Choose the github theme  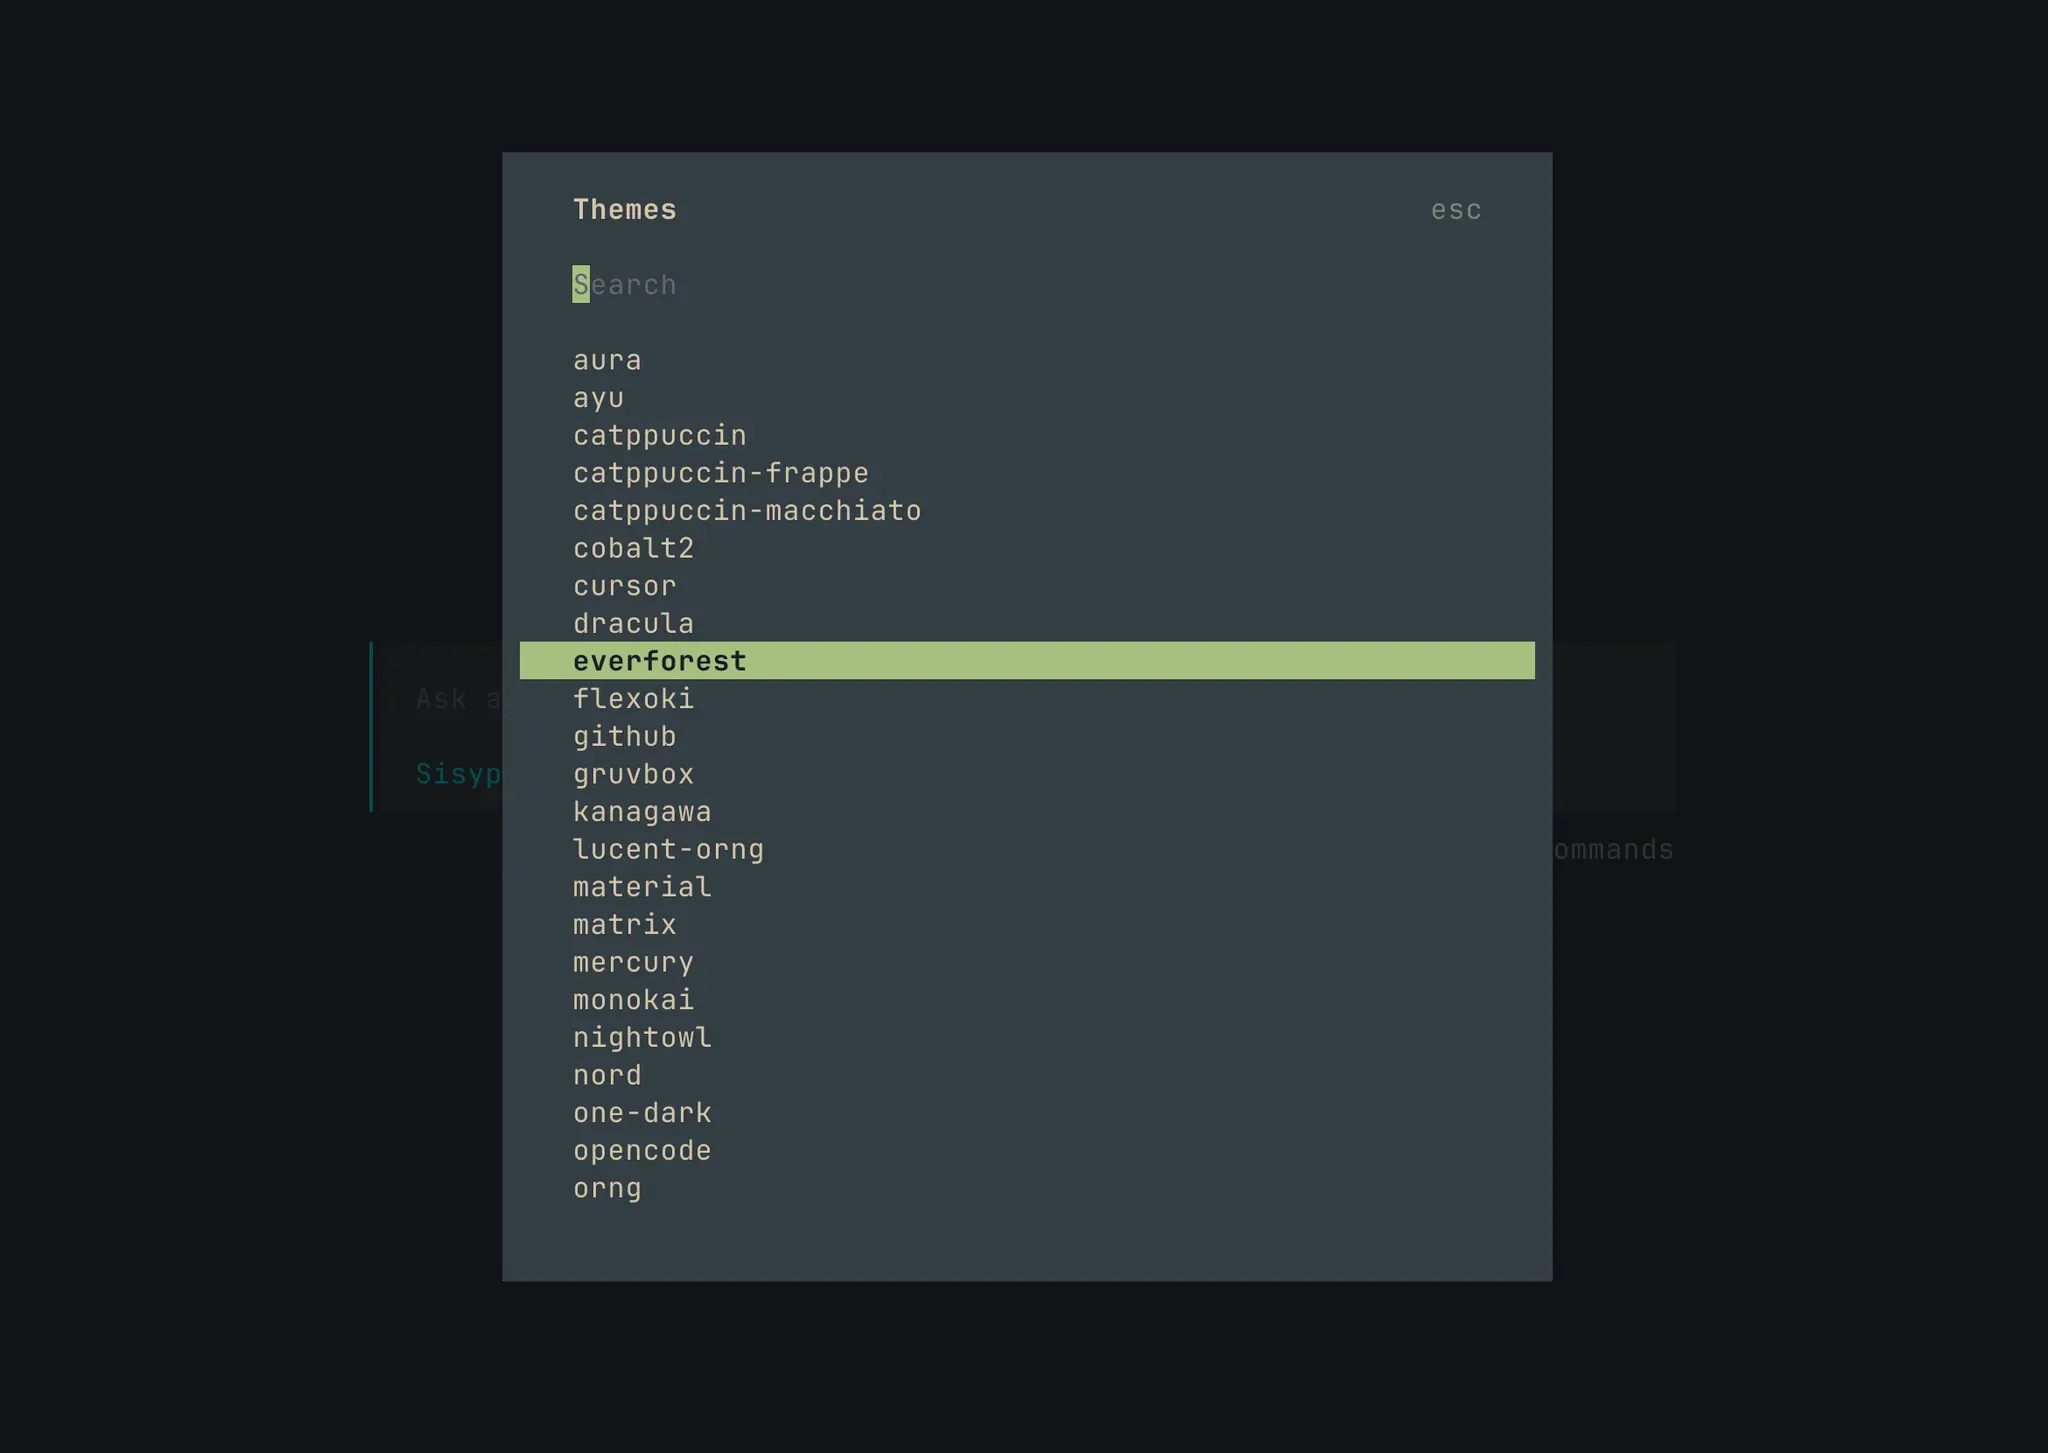624,737
